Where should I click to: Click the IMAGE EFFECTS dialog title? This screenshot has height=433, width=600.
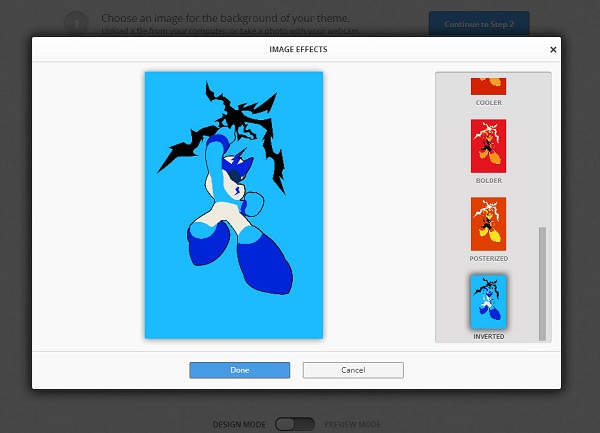298,48
